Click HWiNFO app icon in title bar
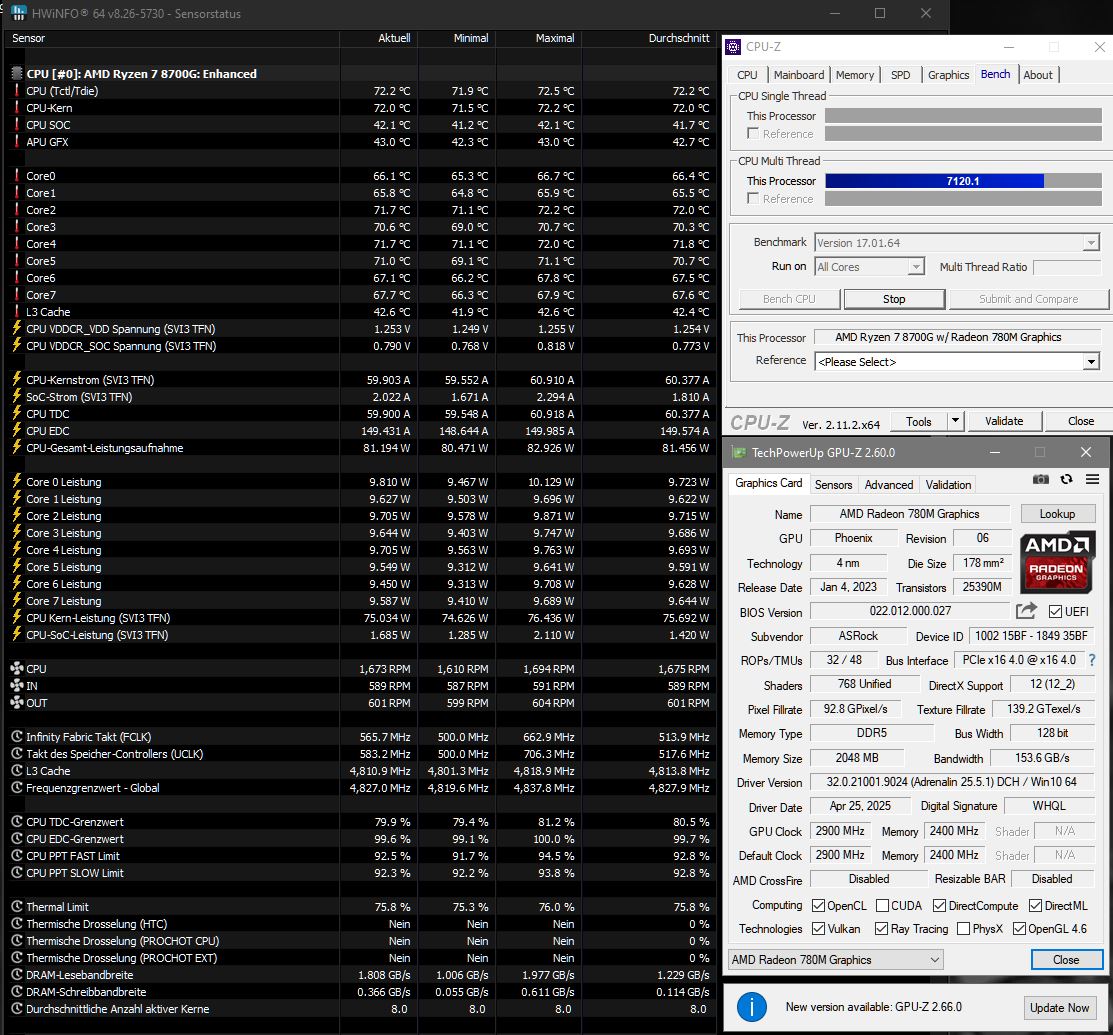Screen dimensions: 1113x1035 coord(18,13)
